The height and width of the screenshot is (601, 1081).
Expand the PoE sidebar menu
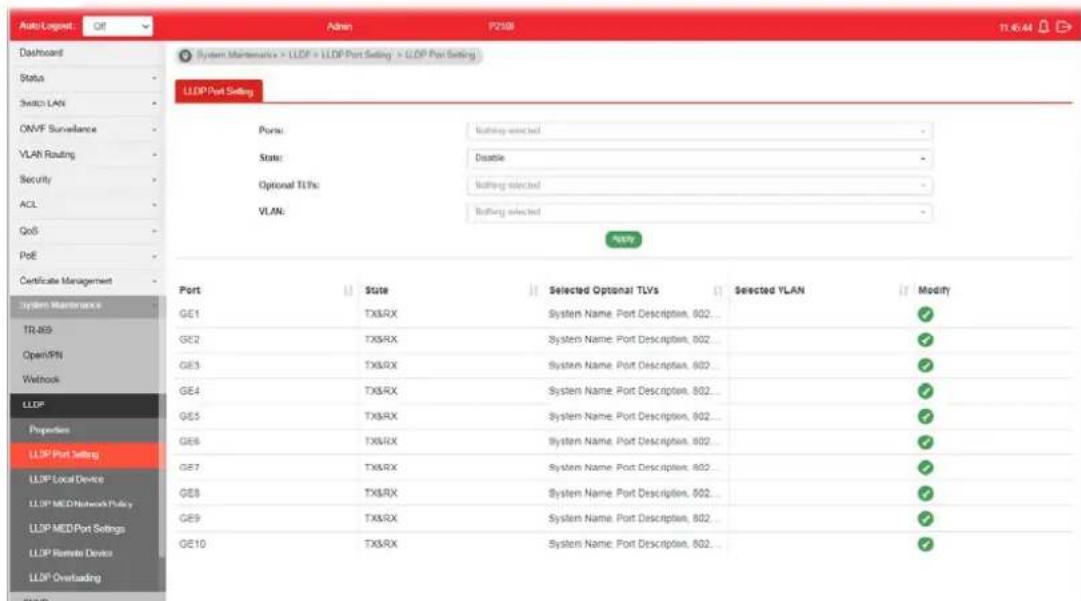click(87, 256)
